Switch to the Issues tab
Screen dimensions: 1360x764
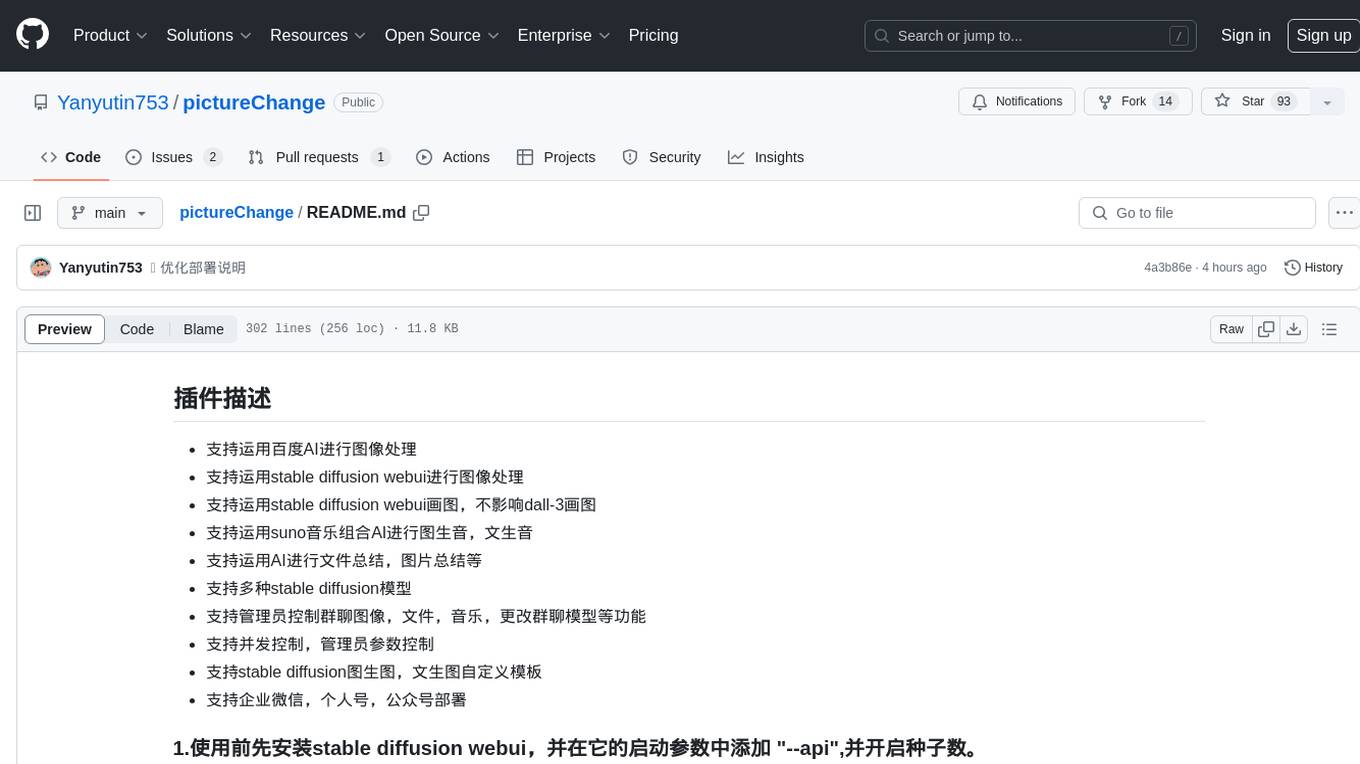tap(173, 157)
